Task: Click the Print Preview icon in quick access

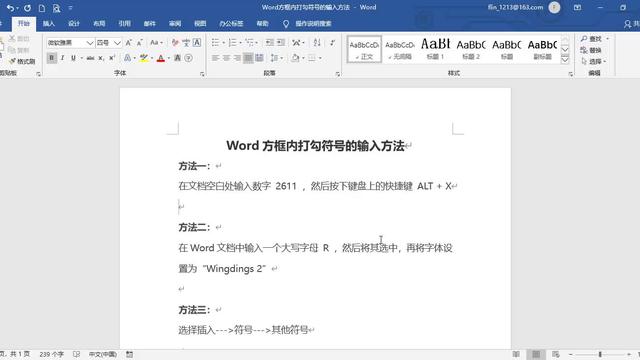Action: click(x=56, y=8)
